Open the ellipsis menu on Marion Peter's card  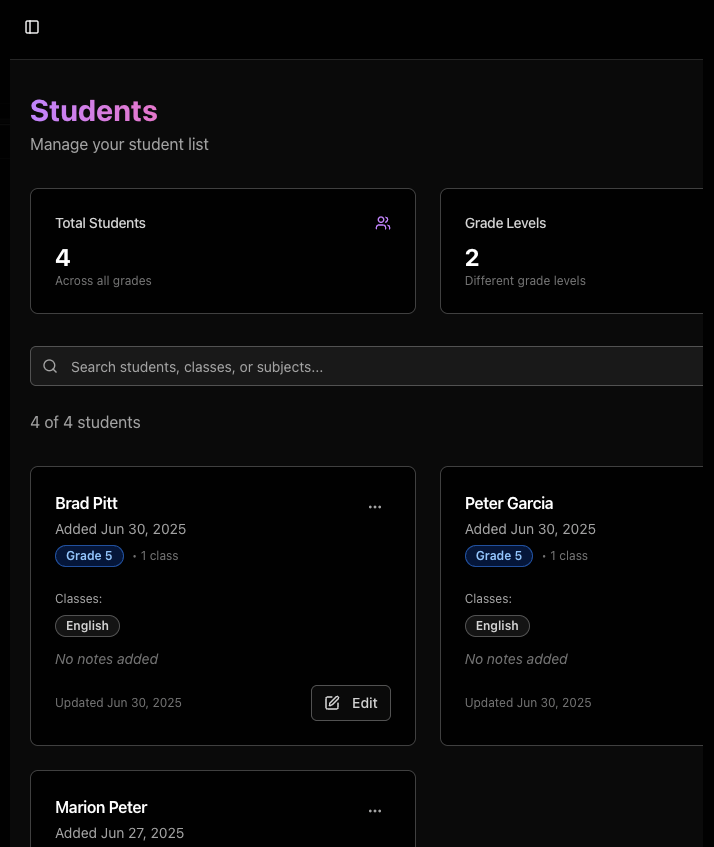[x=375, y=811]
